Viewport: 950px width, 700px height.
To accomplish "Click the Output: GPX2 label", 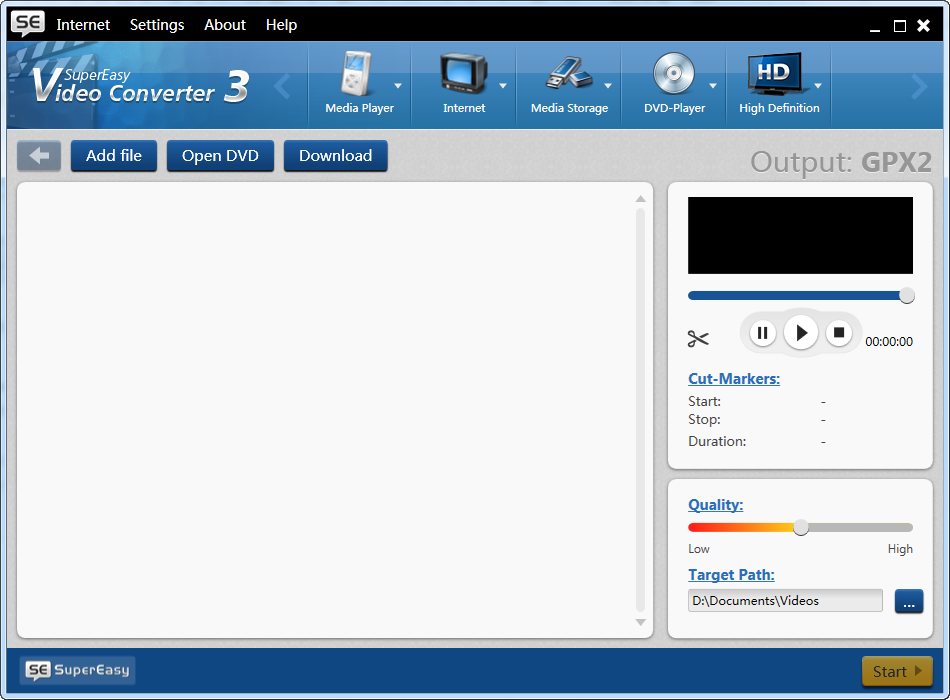I will point(841,162).
